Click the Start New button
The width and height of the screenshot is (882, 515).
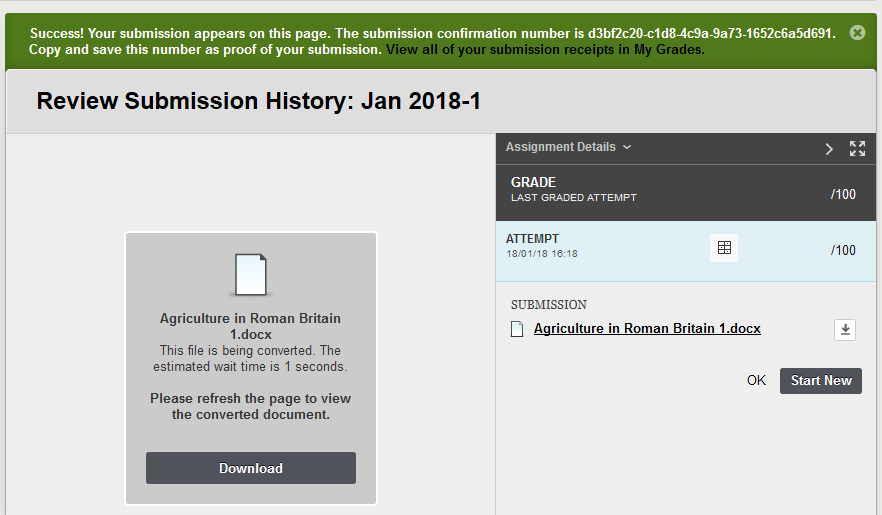click(x=821, y=381)
